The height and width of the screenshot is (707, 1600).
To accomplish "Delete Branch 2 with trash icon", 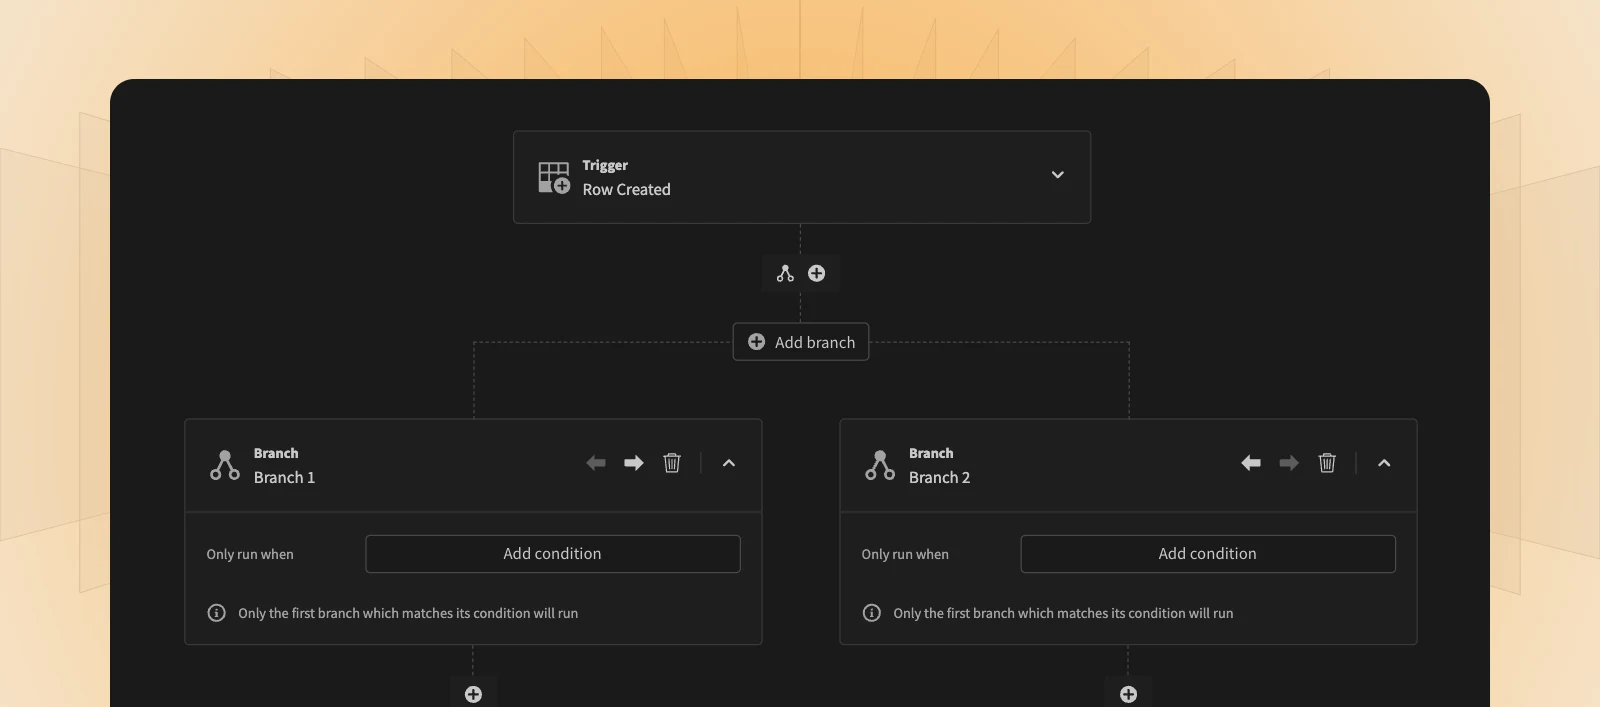I will 1327,463.
